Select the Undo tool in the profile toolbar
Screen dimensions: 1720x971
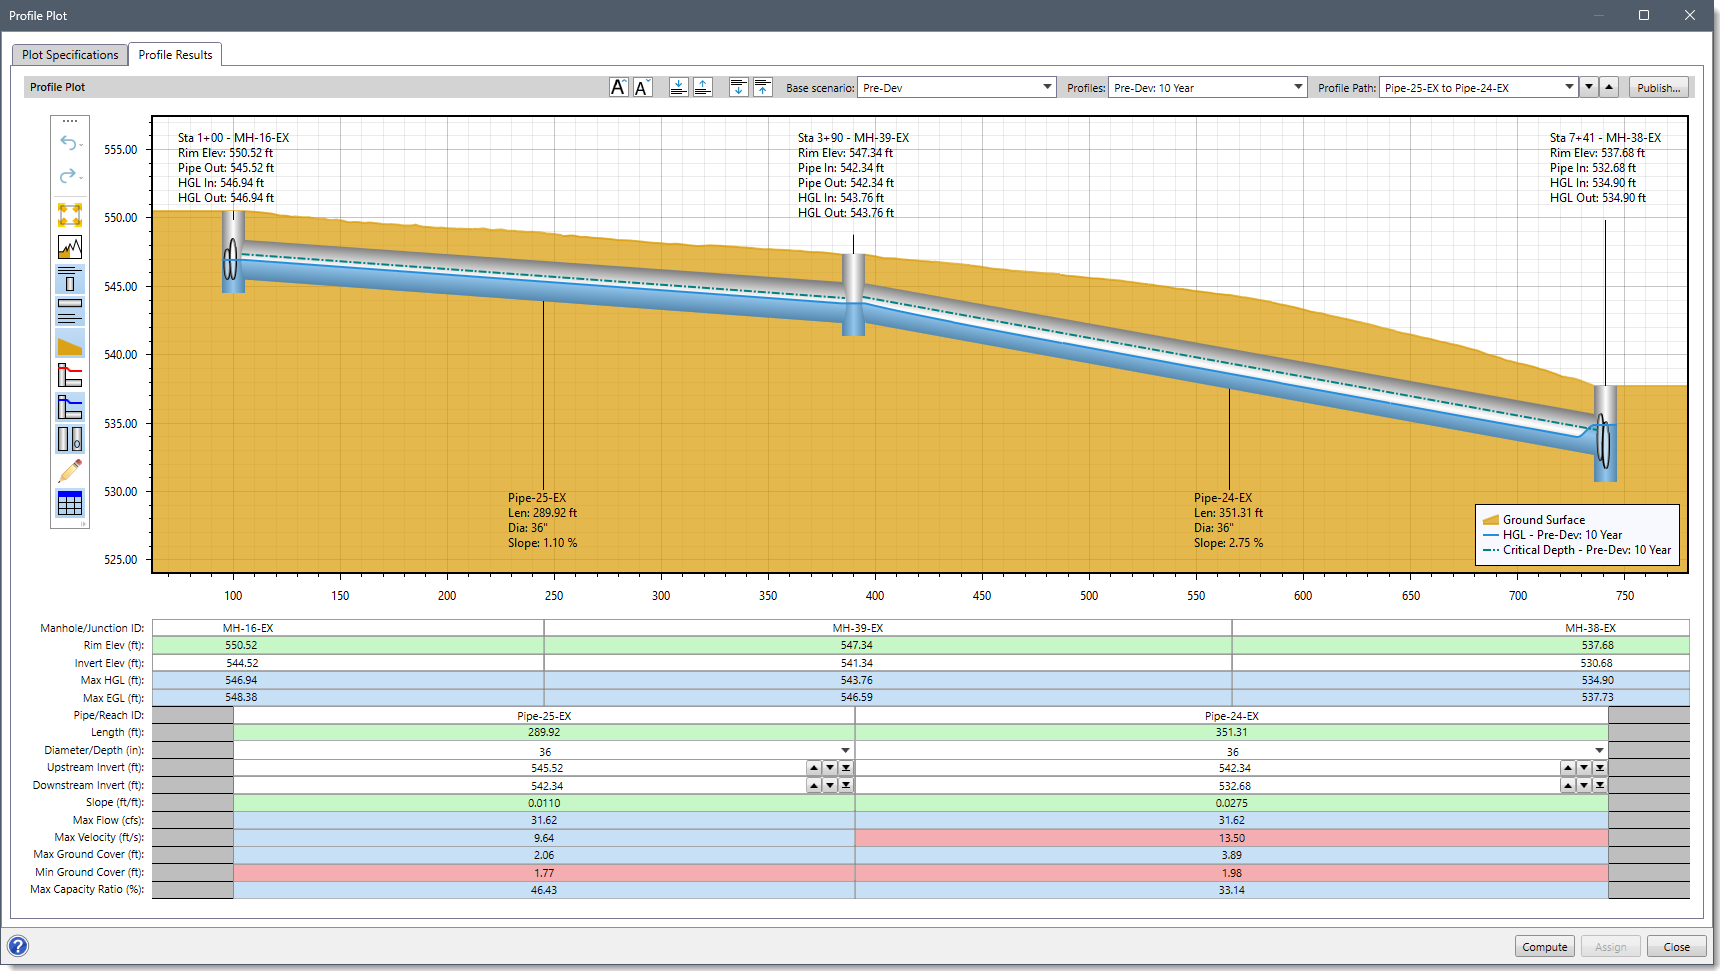70,143
